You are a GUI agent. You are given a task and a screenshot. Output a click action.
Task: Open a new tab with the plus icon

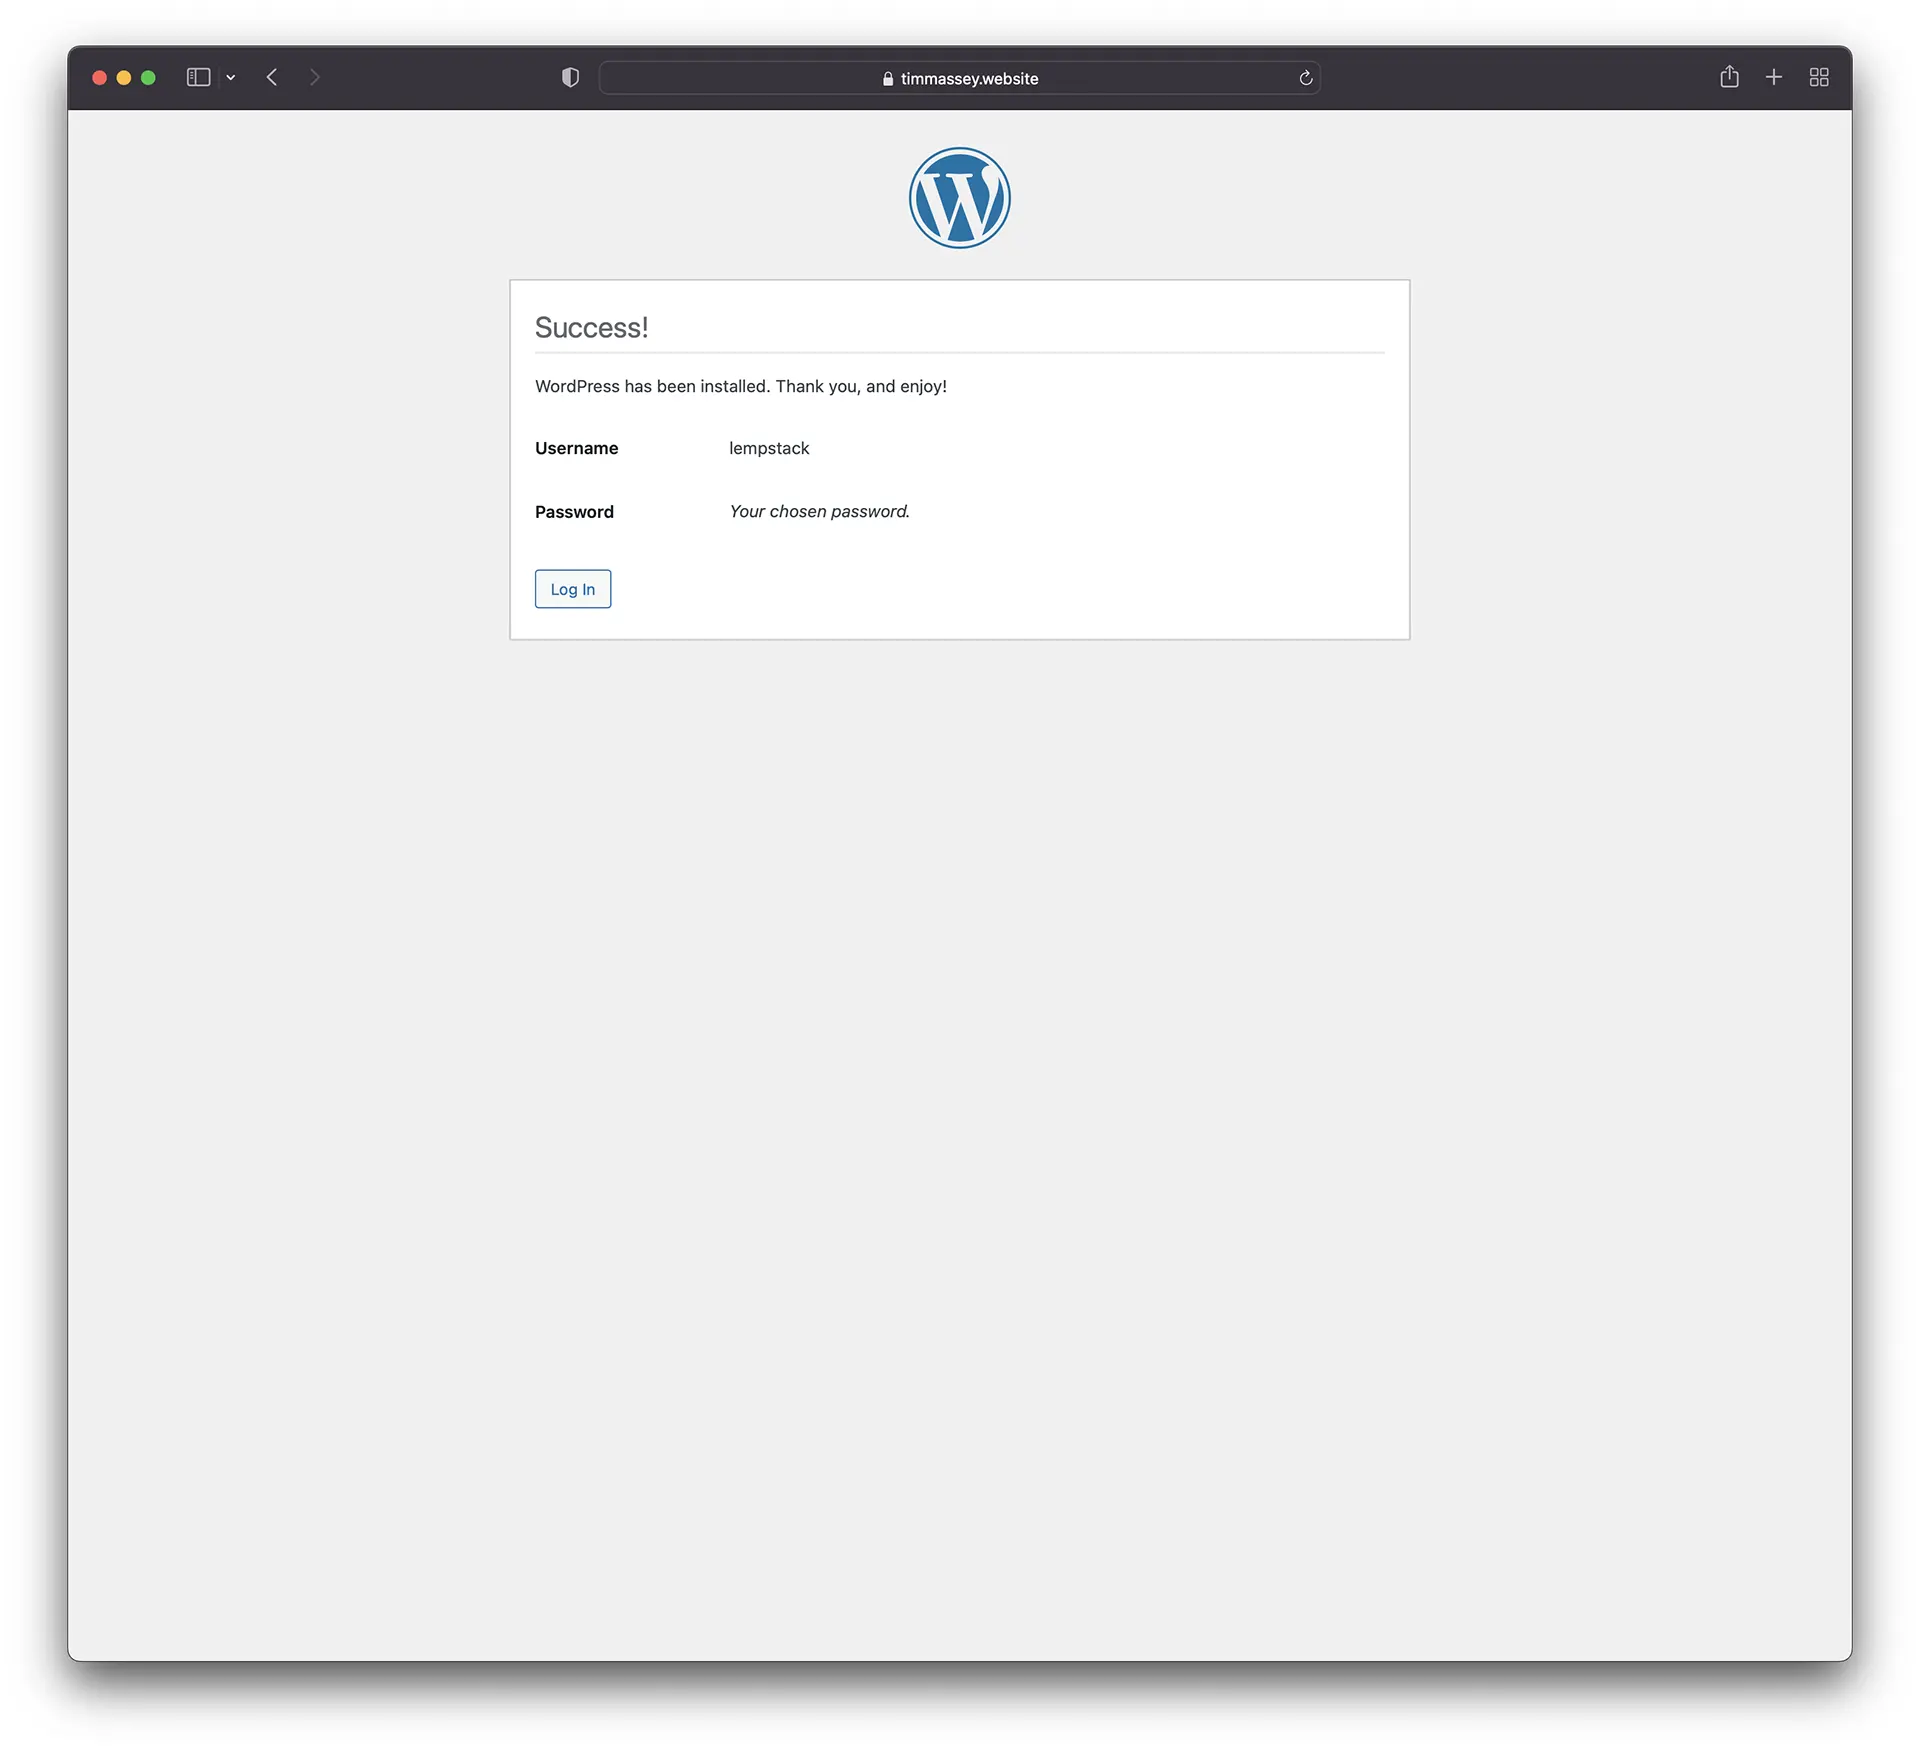coord(1774,77)
